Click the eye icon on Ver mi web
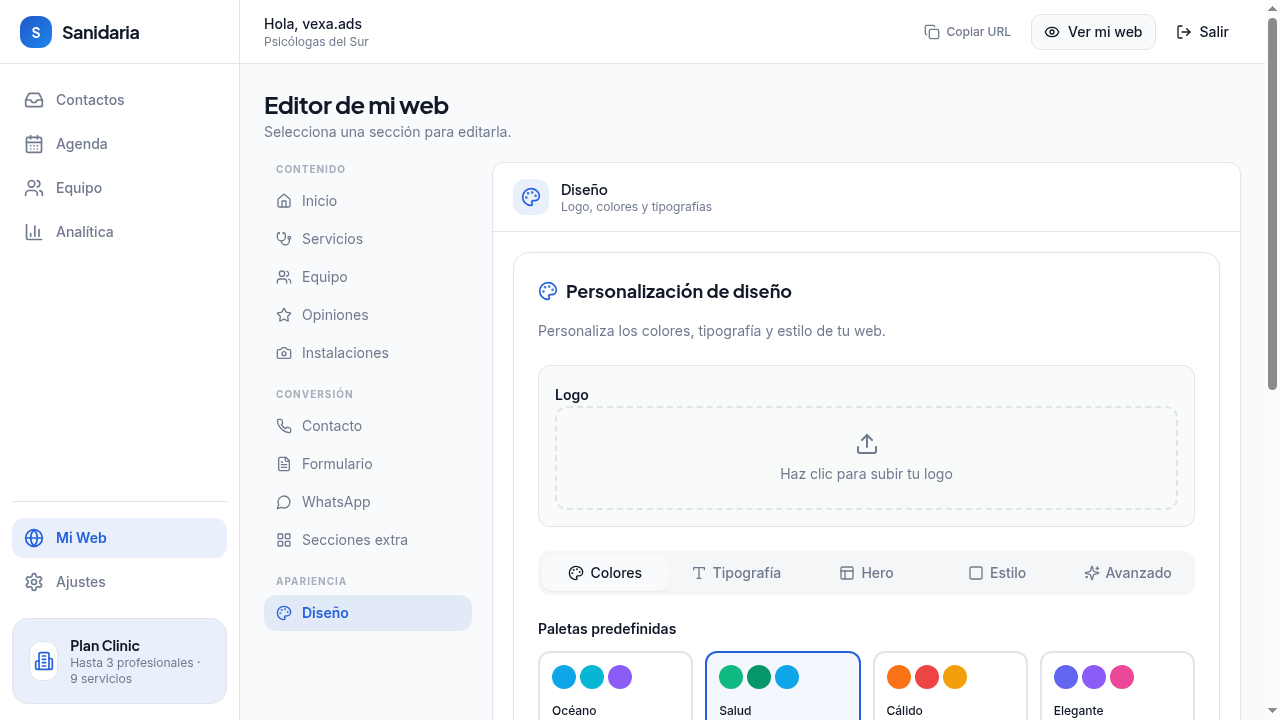Image resolution: width=1280 pixels, height=720 pixels. pyautogui.click(x=1052, y=32)
